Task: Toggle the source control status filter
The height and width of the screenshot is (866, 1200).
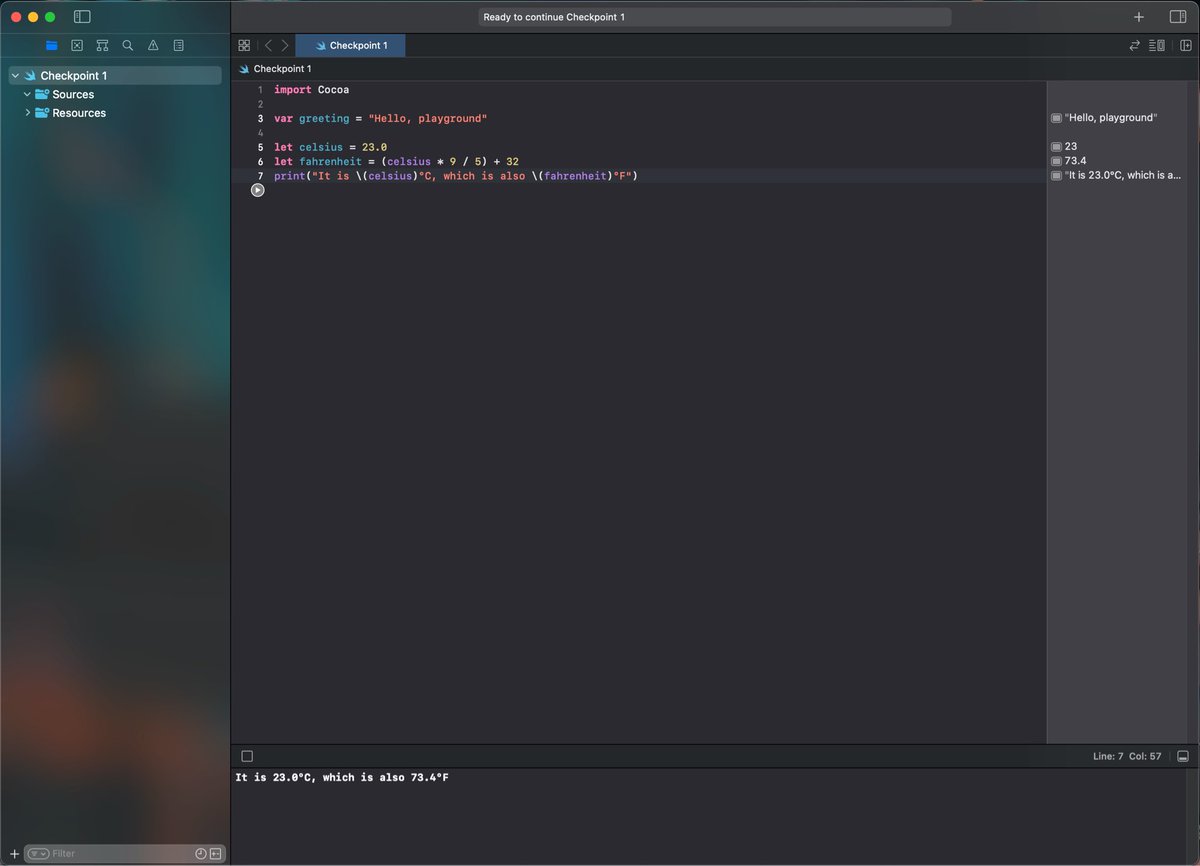Action: (215, 853)
